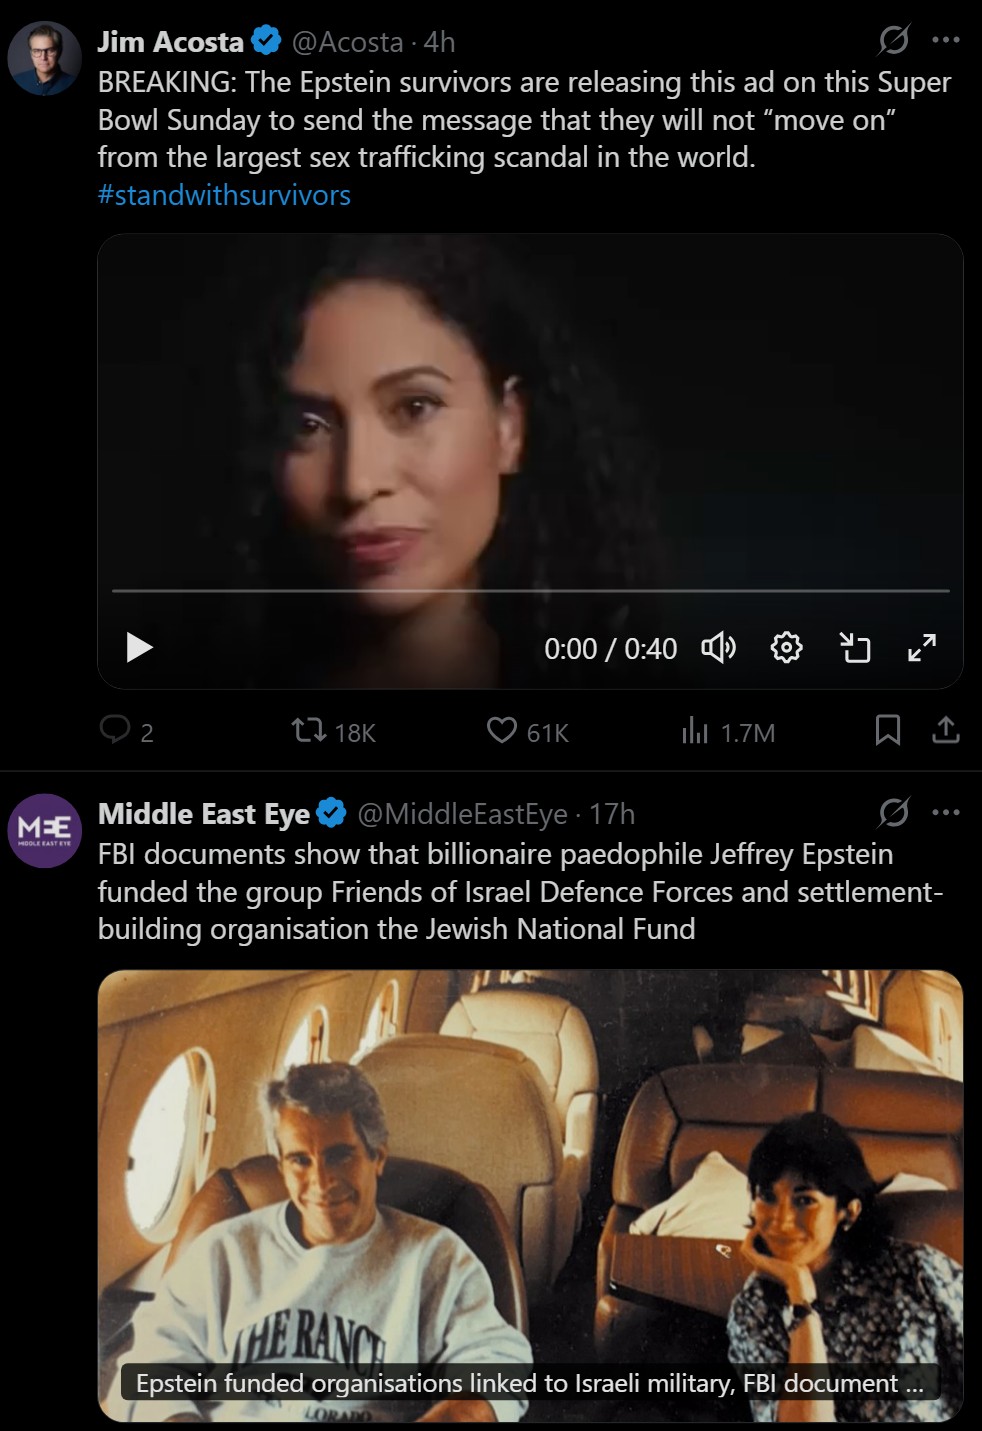Open Jim Acosta's profile name
The height and width of the screenshot is (1431, 982).
[x=171, y=42]
